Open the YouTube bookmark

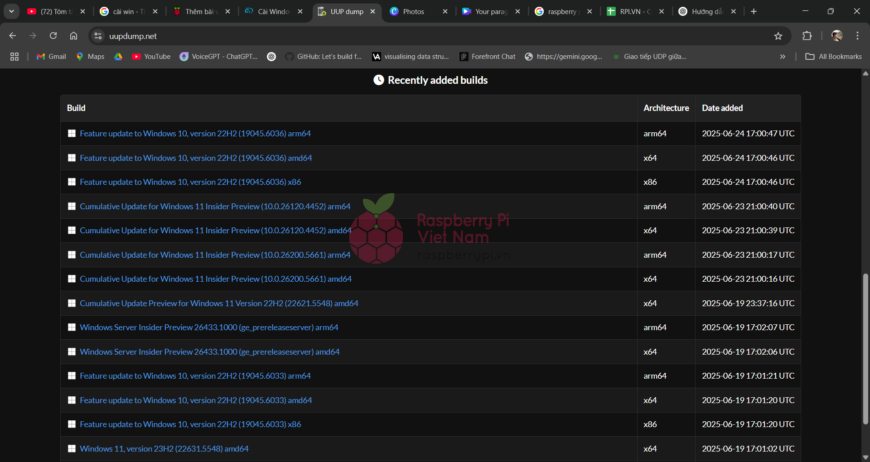click(x=151, y=57)
